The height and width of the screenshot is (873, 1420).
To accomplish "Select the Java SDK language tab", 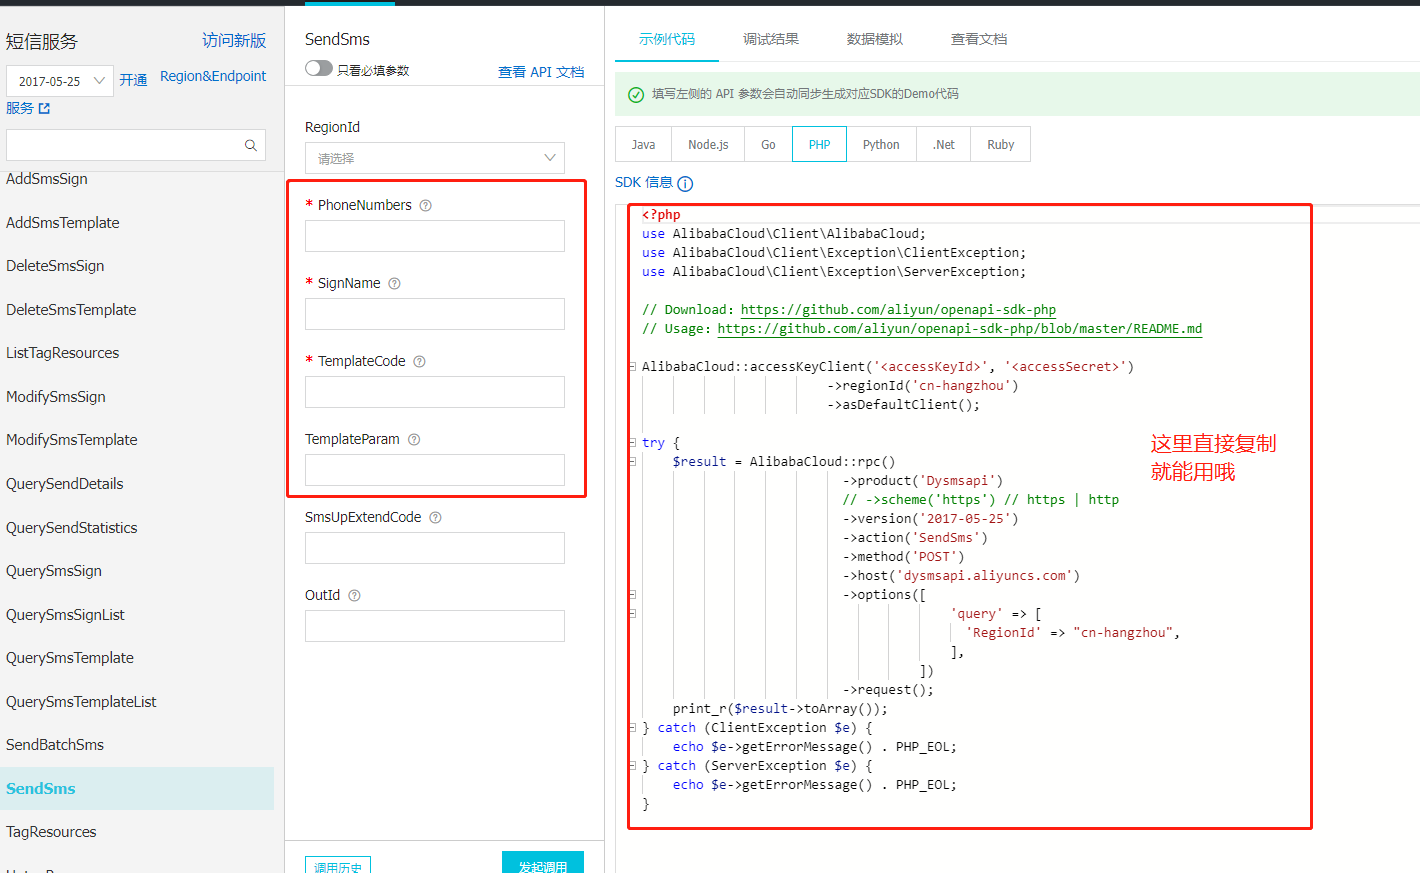I will click(644, 144).
